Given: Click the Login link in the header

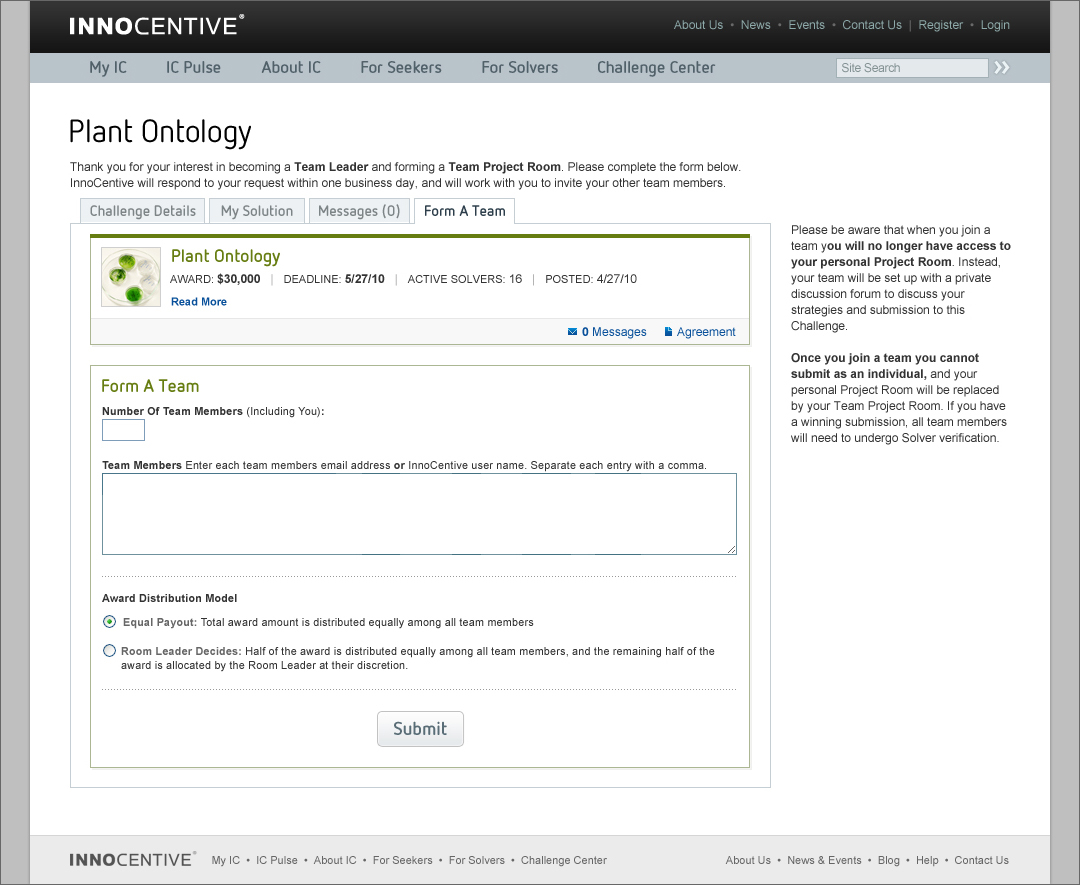Looking at the screenshot, I should pyautogui.click(x=995, y=25).
